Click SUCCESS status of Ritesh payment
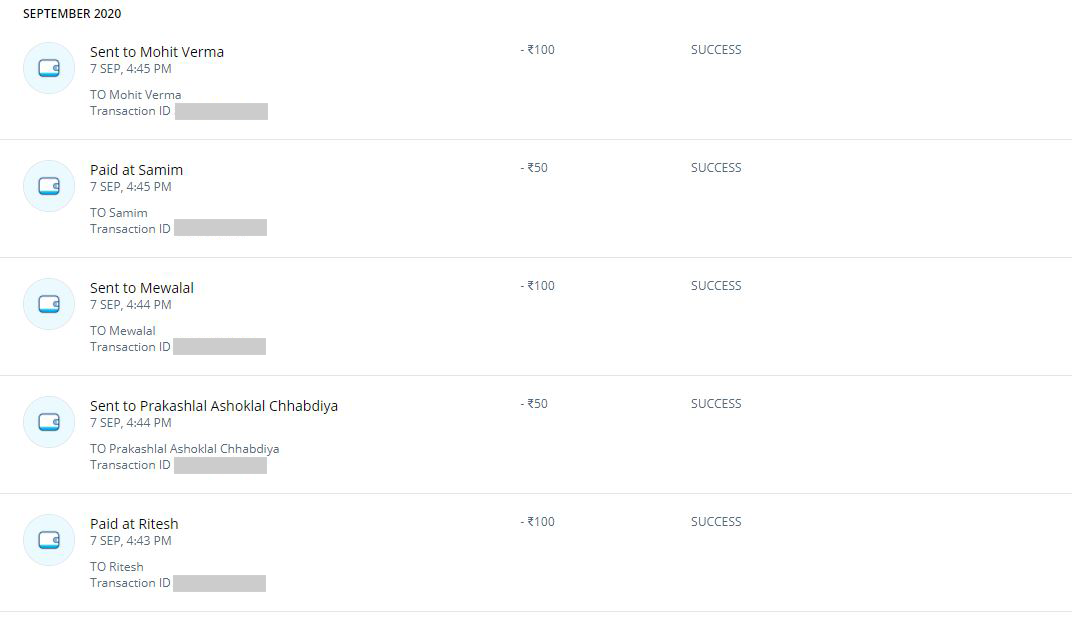 [x=716, y=522]
